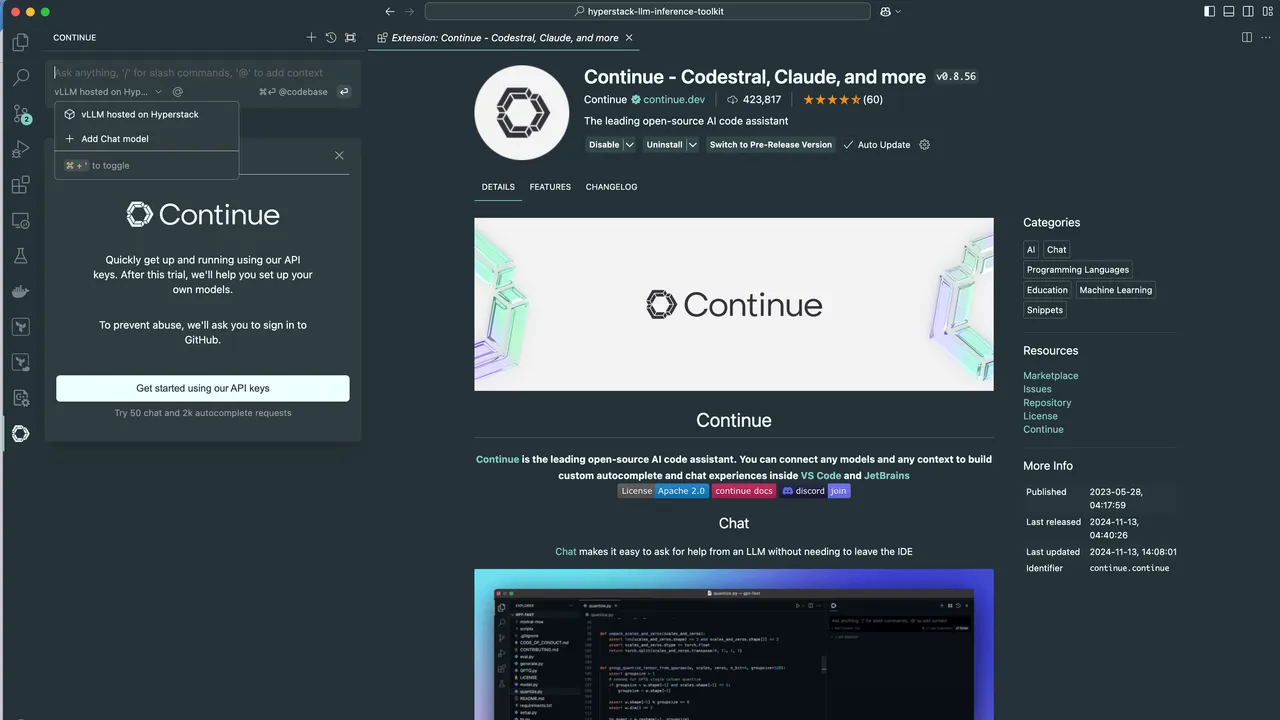
Task: Open the Continue link under Resources
Action: [x=1043, y=429]
